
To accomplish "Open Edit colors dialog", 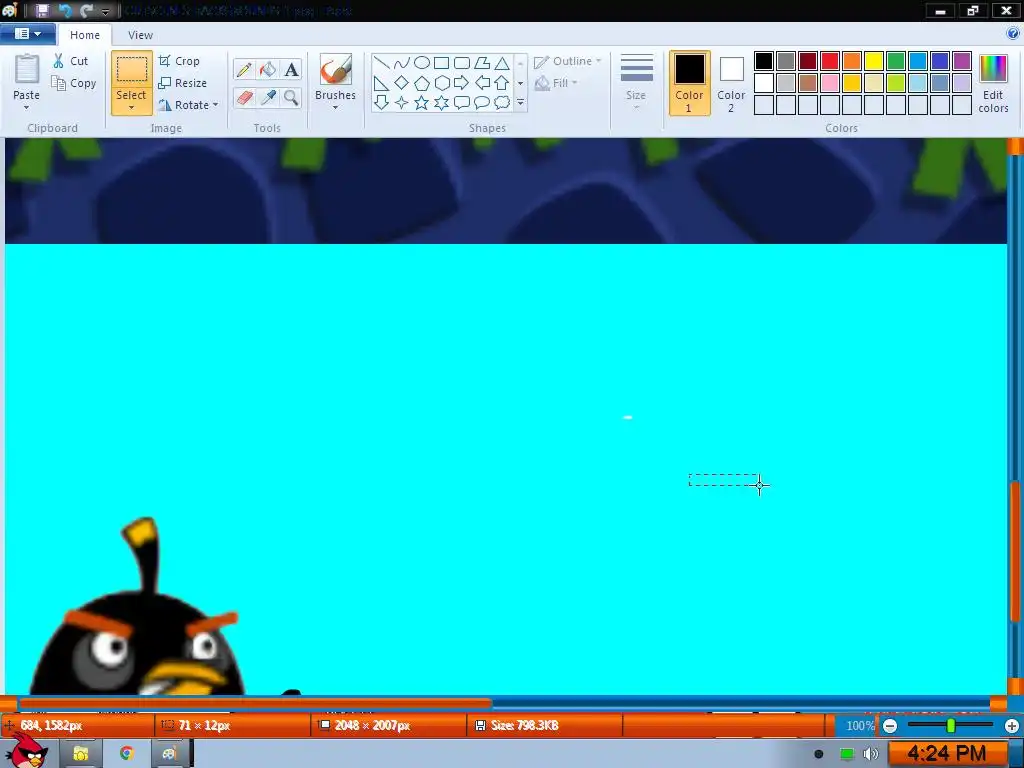I will point(993,84).
